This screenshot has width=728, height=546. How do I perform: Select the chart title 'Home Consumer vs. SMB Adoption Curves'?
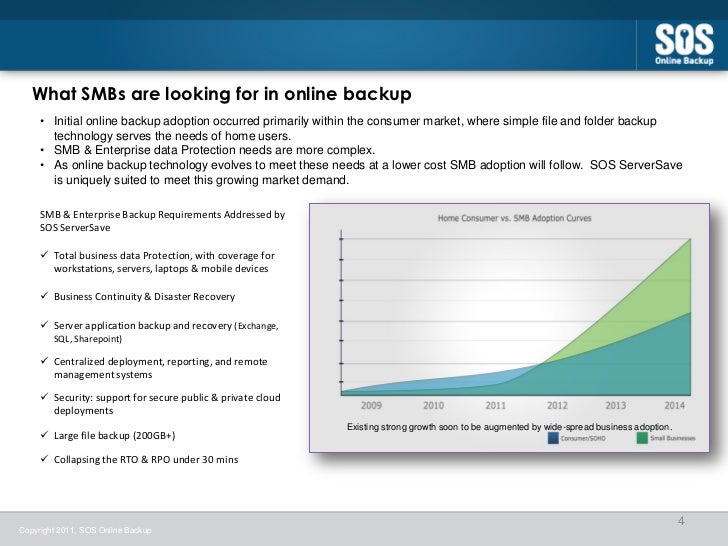coord(514,218)
